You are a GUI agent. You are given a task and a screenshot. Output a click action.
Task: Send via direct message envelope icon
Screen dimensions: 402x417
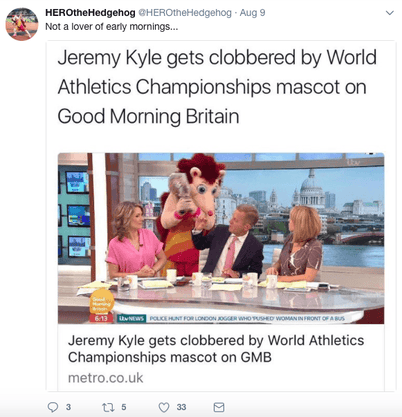219,407
